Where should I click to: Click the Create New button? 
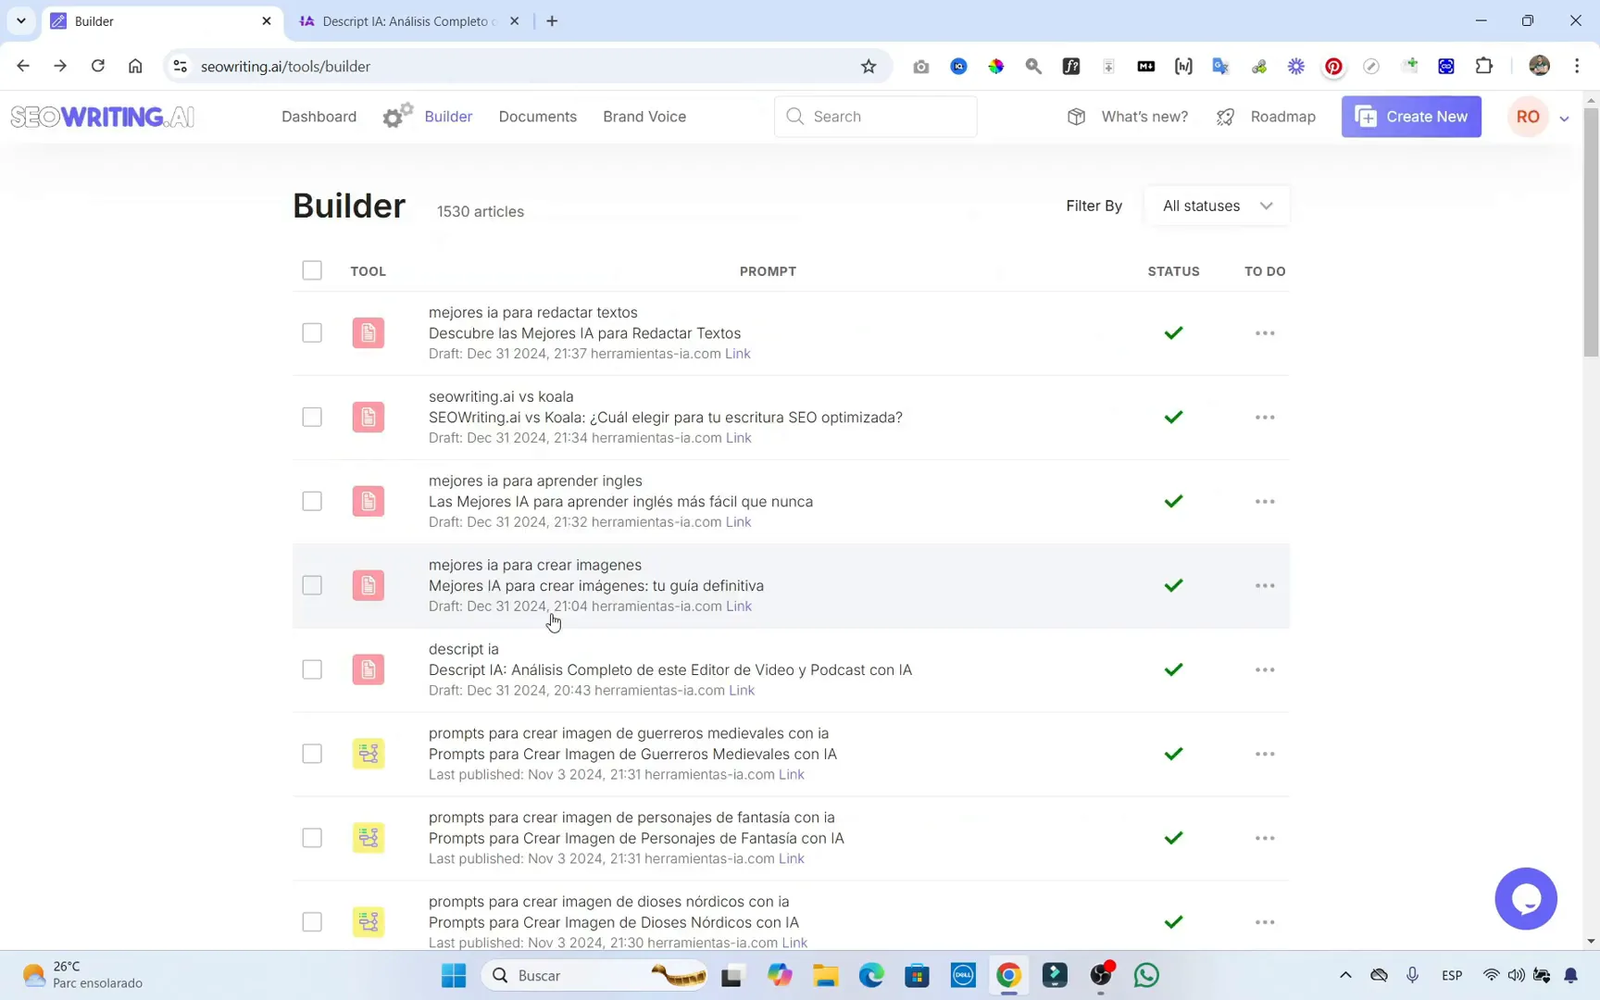click(1411, 116)
